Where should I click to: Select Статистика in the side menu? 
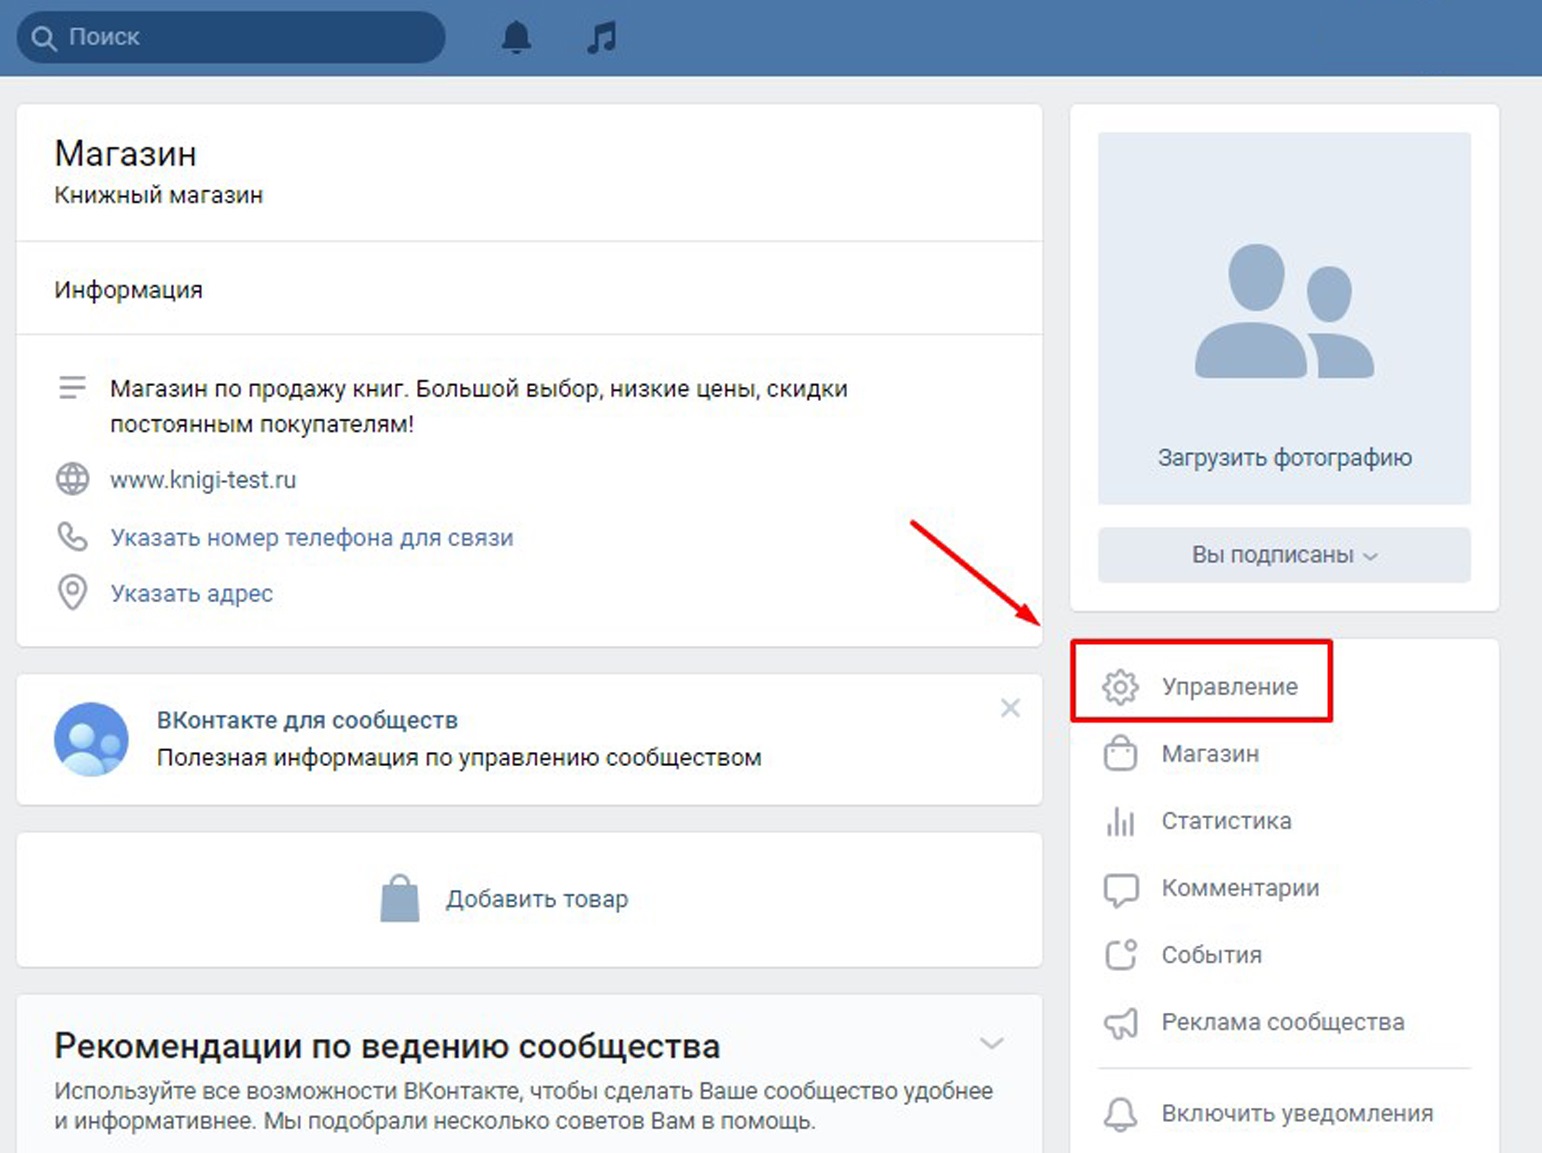pyautogui.click(x=1226, y=821)
